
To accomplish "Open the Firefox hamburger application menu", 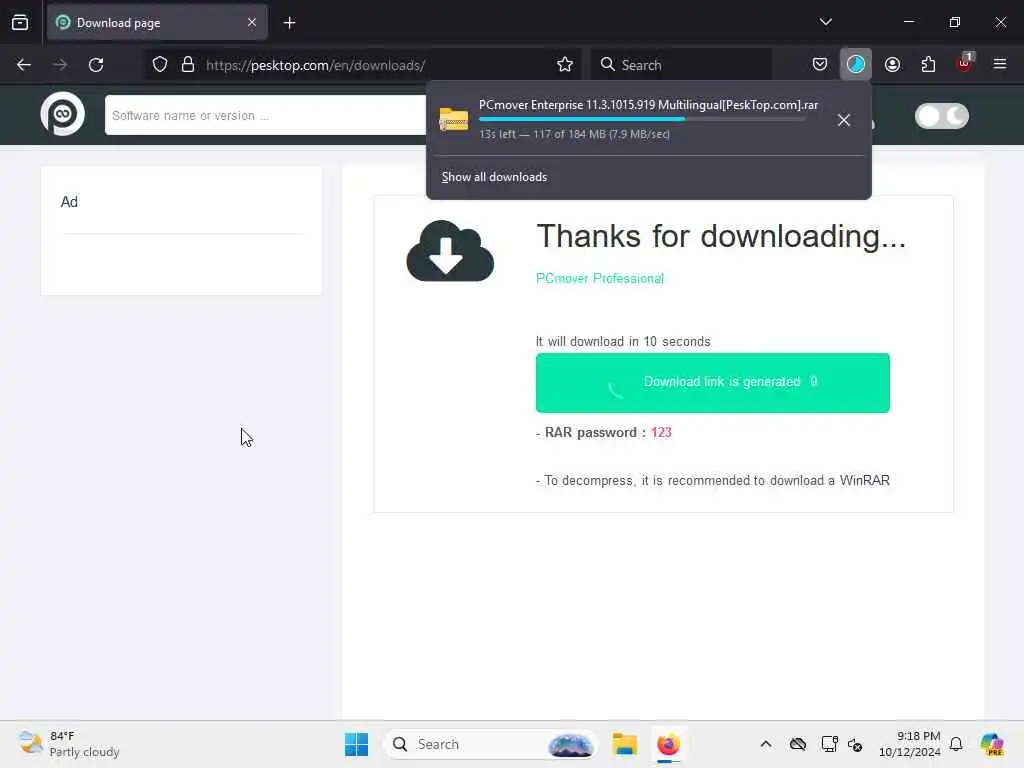I will click(1000, 64).
